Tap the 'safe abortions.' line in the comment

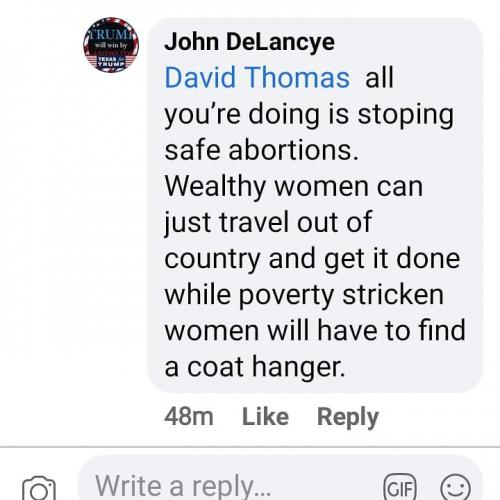(261, 150)
